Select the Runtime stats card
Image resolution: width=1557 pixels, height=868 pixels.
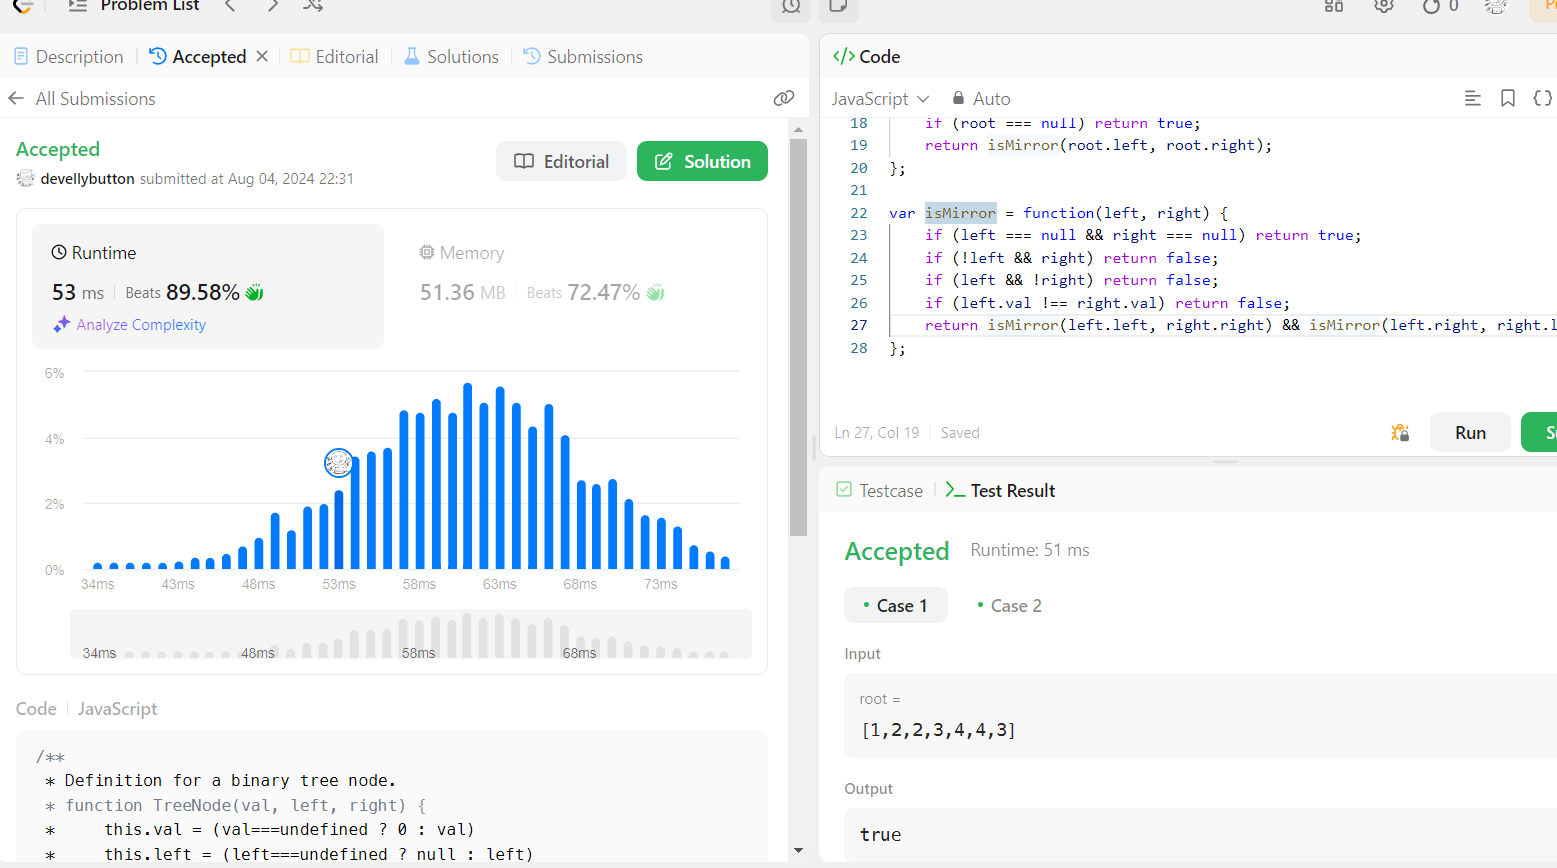click(208, 286)
